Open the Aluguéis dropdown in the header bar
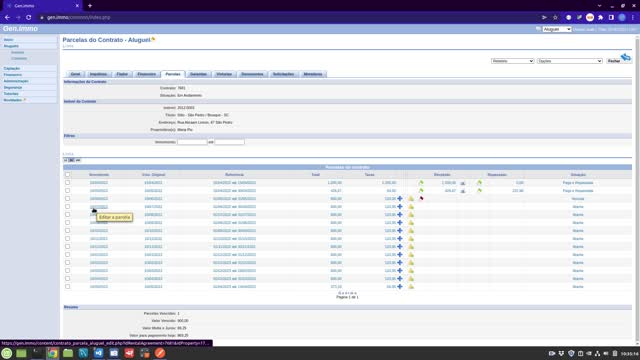640x360 pixels. (557, 29)
